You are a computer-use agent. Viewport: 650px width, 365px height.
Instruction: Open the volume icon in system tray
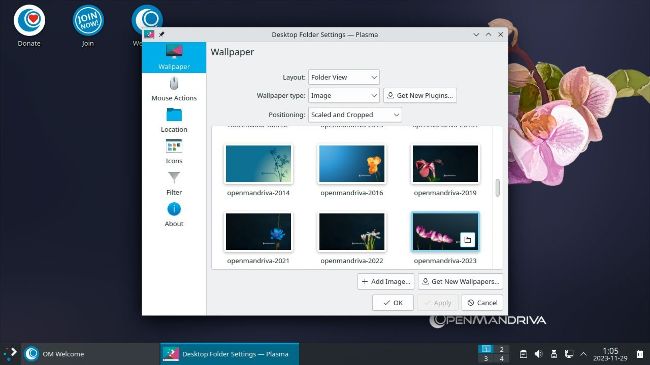click(x=538, y=354)
